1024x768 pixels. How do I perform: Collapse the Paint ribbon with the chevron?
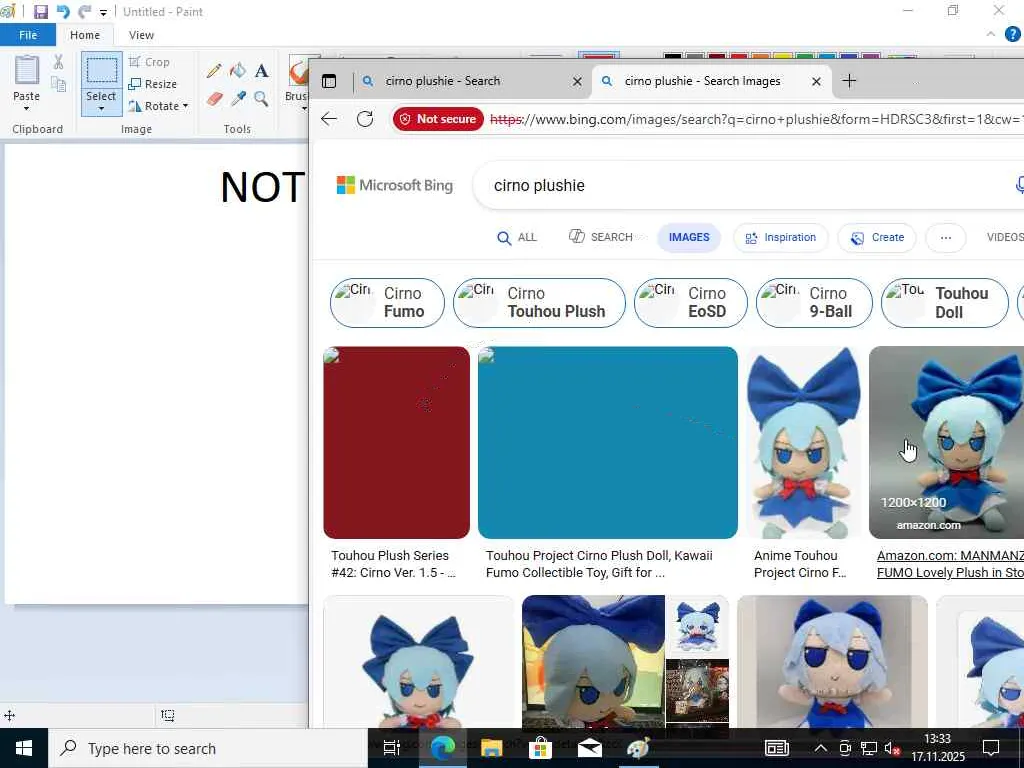[991, 34]
